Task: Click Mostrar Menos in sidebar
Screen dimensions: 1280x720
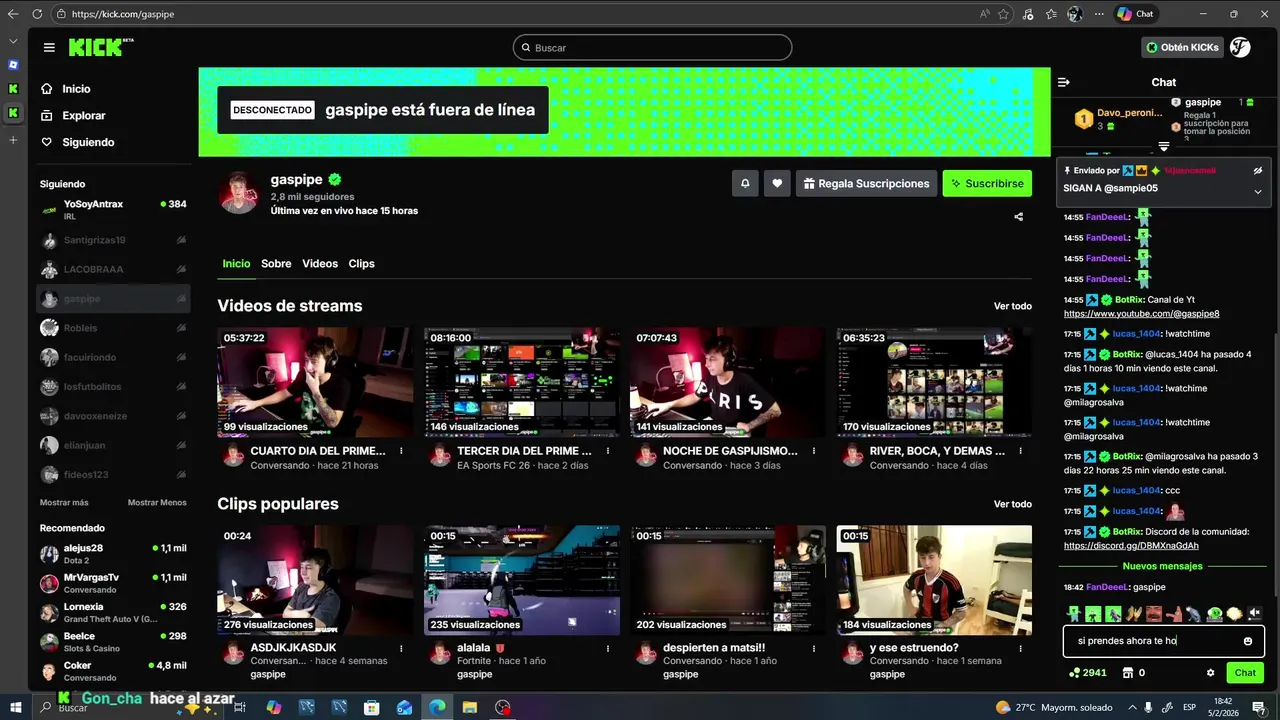Action: click(x=157, y=503)
